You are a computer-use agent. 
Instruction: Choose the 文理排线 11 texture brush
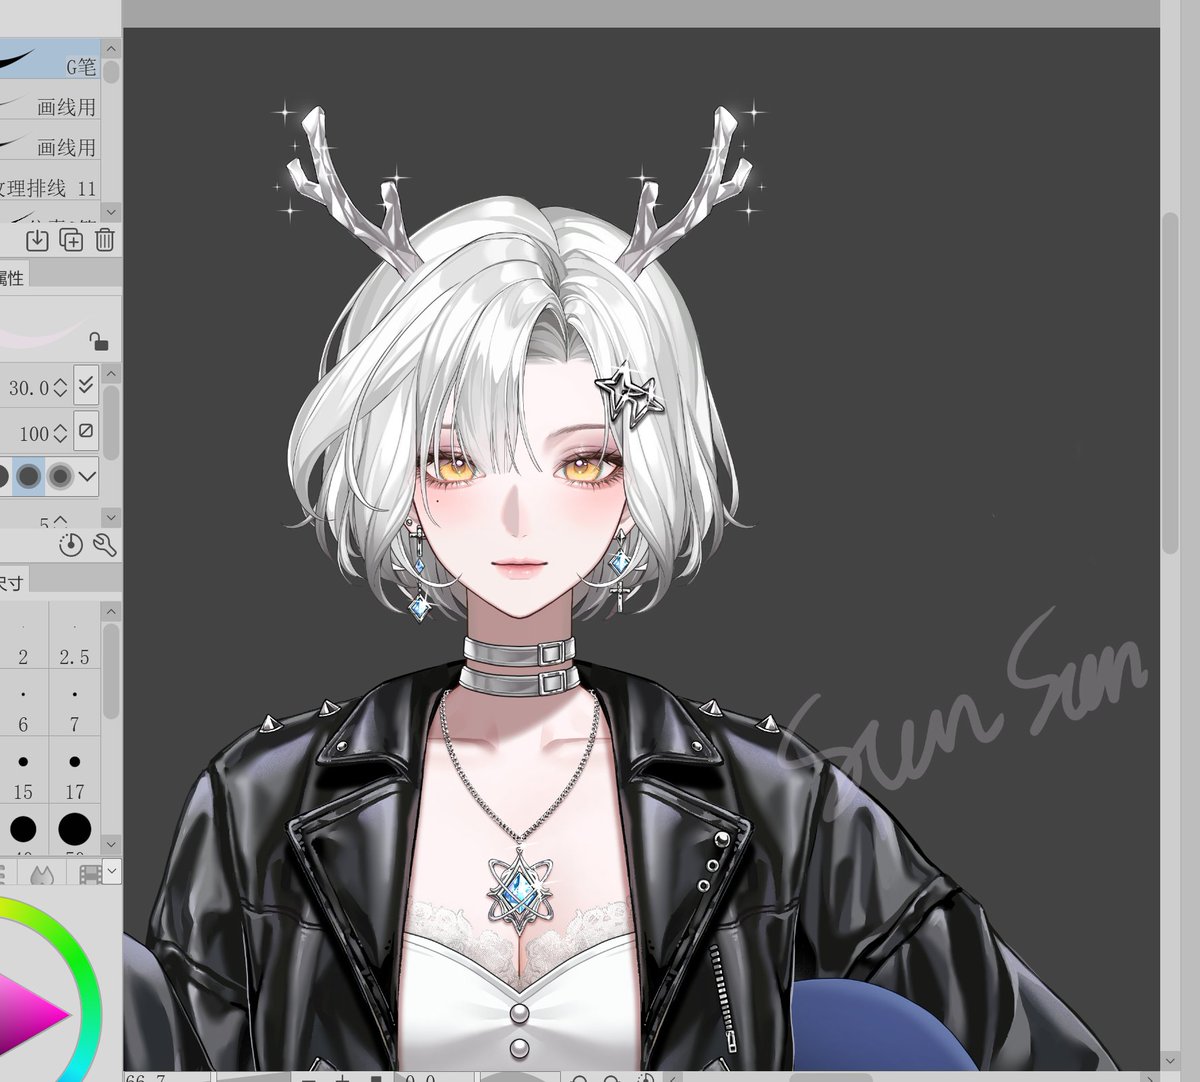click(55, 186)
